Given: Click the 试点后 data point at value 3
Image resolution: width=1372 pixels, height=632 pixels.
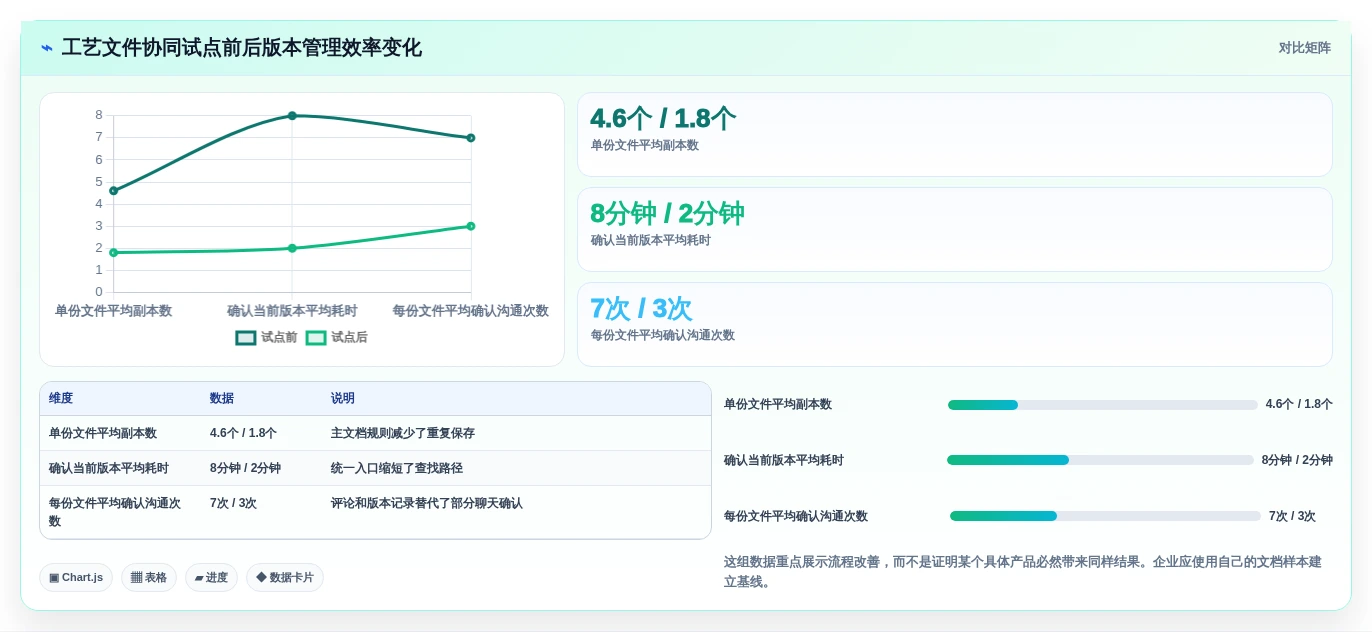Looking at the screenshot, I should (470, 226).
